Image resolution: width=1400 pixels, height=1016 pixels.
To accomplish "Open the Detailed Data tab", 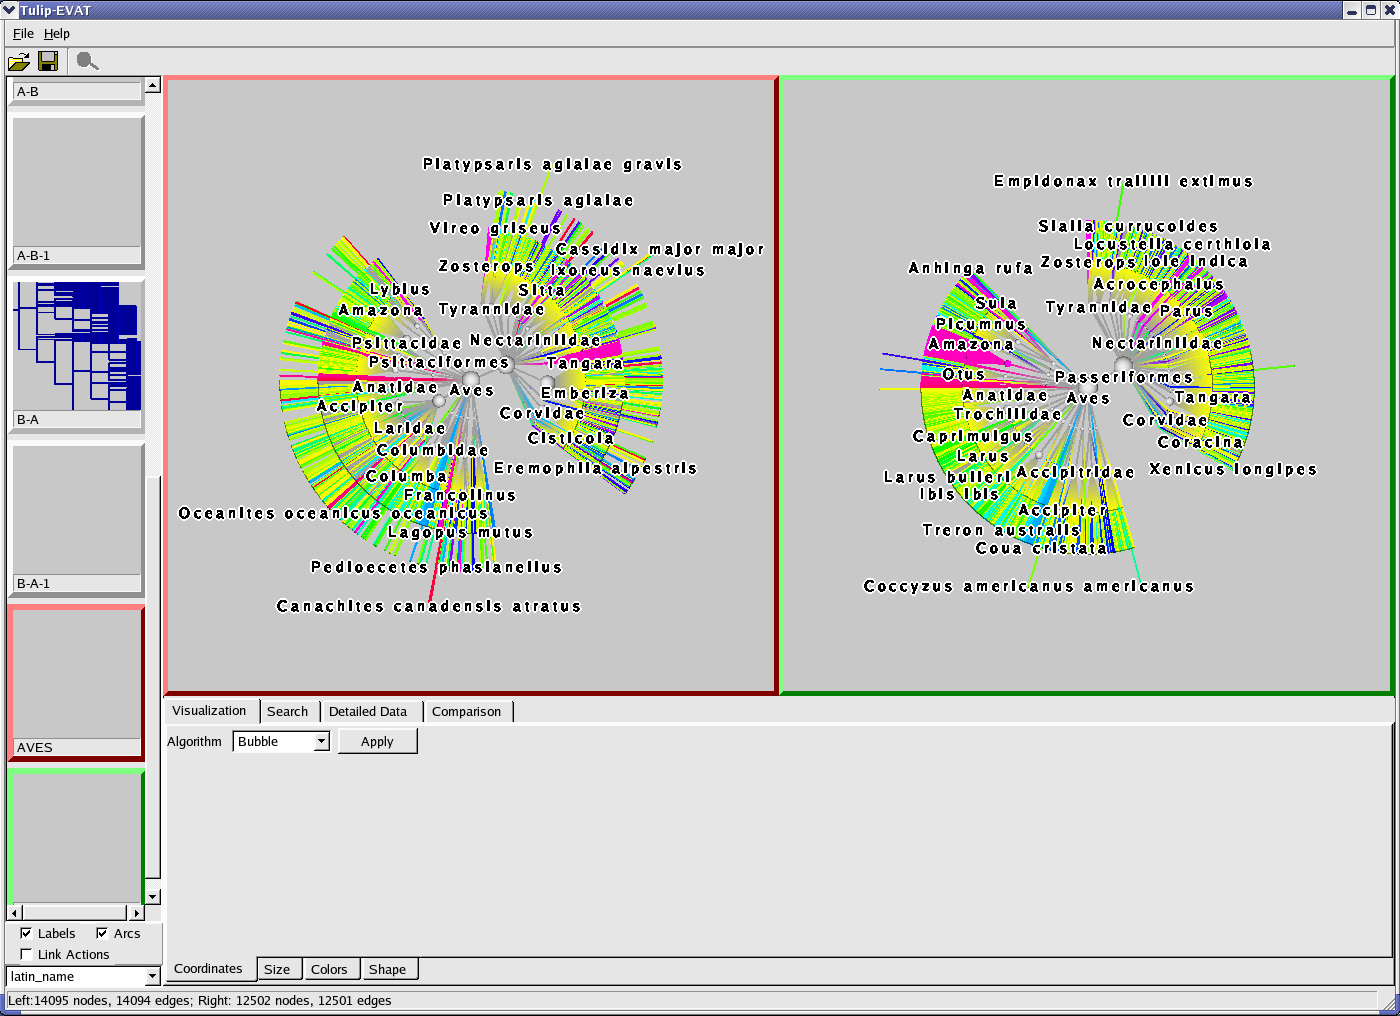I will 367,711.
